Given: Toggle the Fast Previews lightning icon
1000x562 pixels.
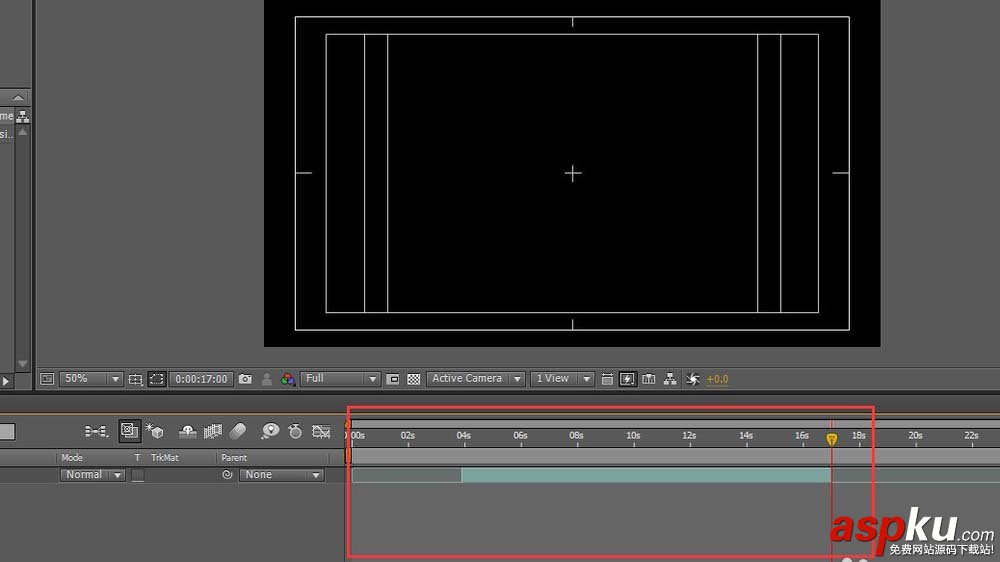Looking at the screenshot, I should coord(628,379).
